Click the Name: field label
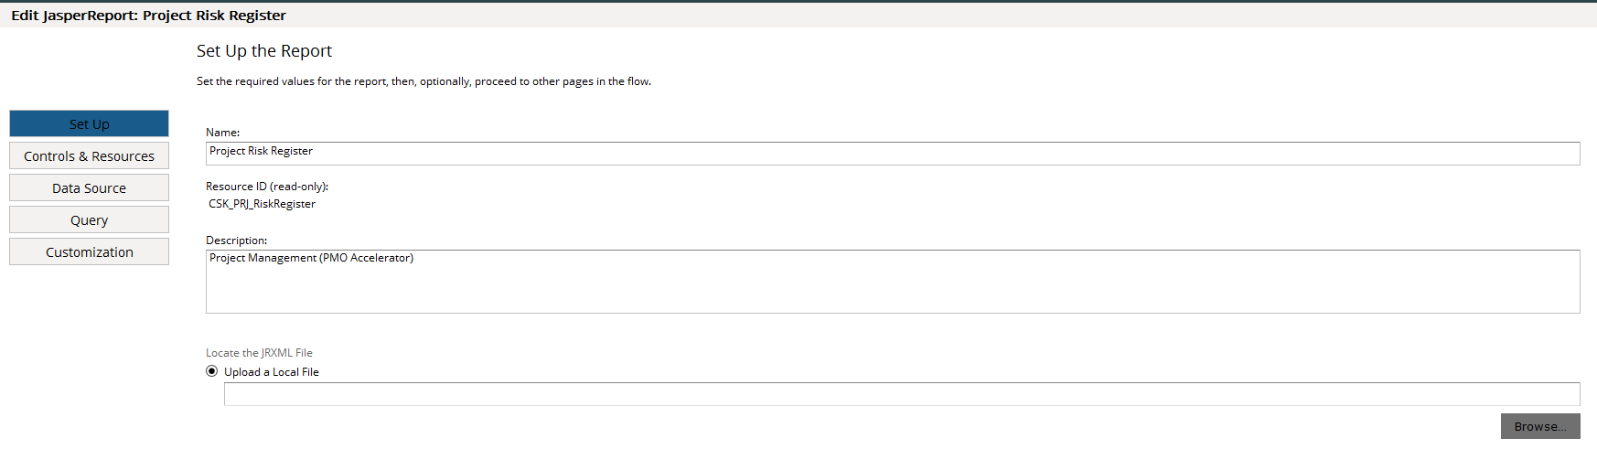 pyautogui.click(x=223, y=132)
